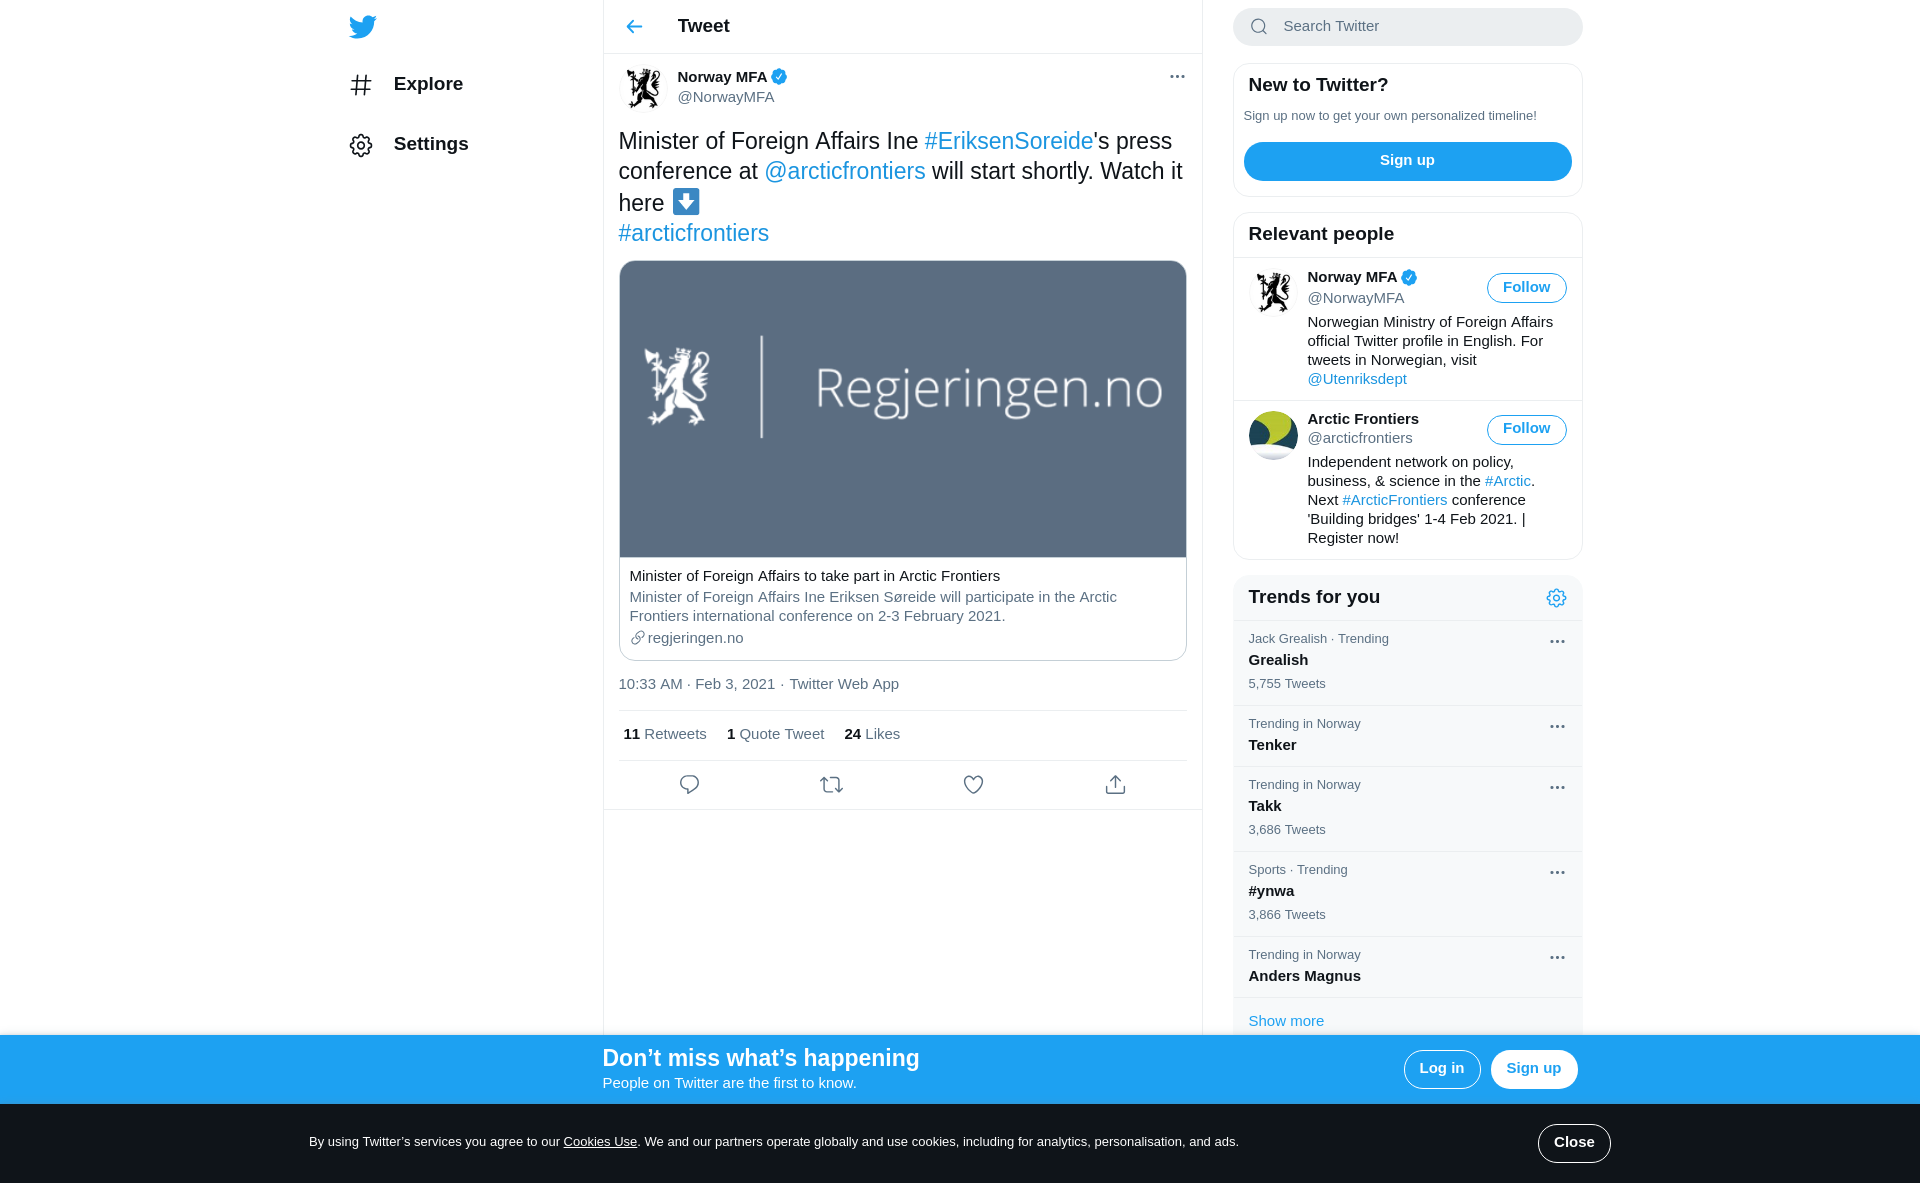Retweet the press conference tweet
This screenshot has height=1183, width=1920.
click(x=831, y=785)
